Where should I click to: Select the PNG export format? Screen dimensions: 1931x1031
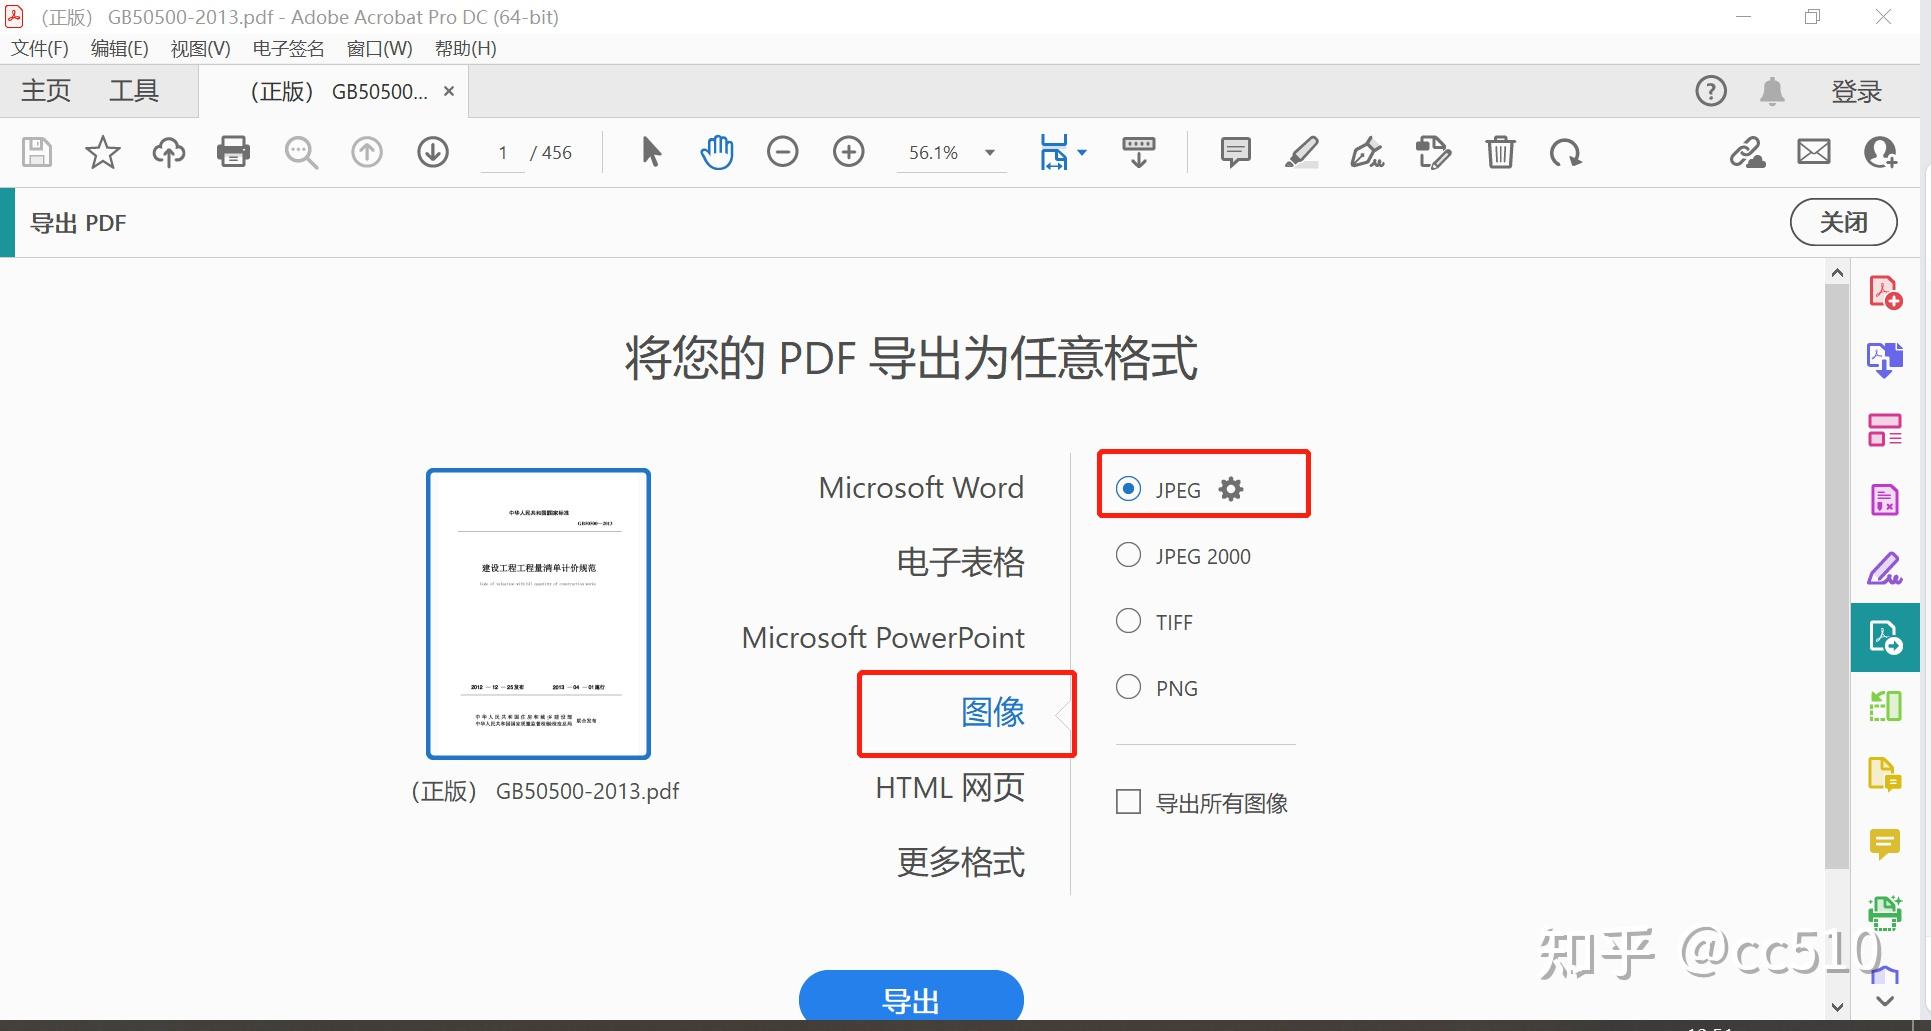[x=1128, y=687]
